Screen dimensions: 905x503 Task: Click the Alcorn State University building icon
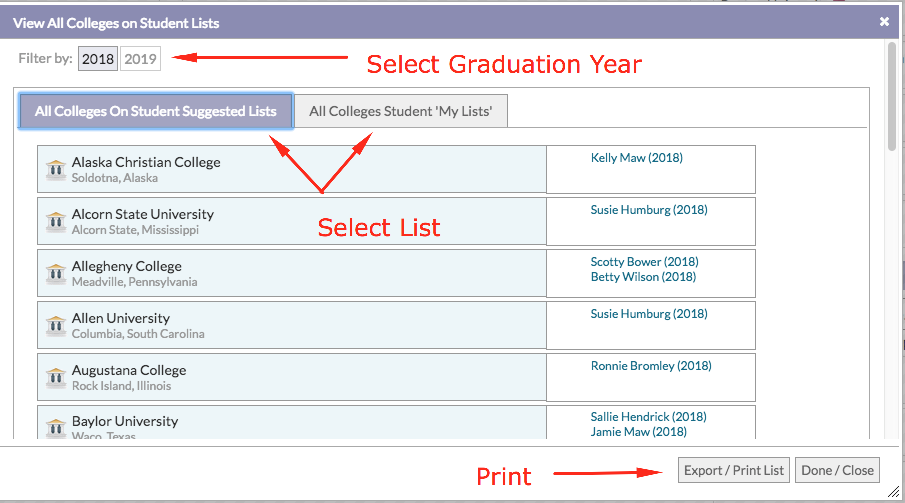tap(56, 222)
